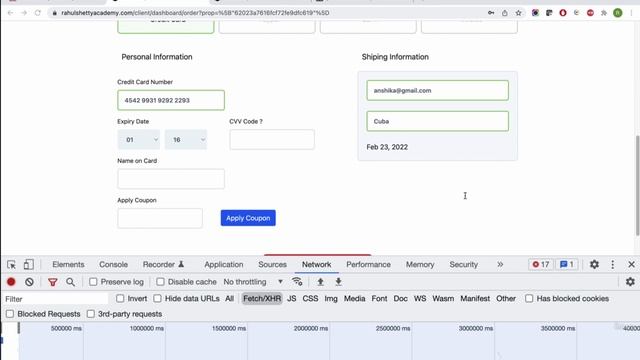
Task: Open the Security tab
Action: [464, 264]
